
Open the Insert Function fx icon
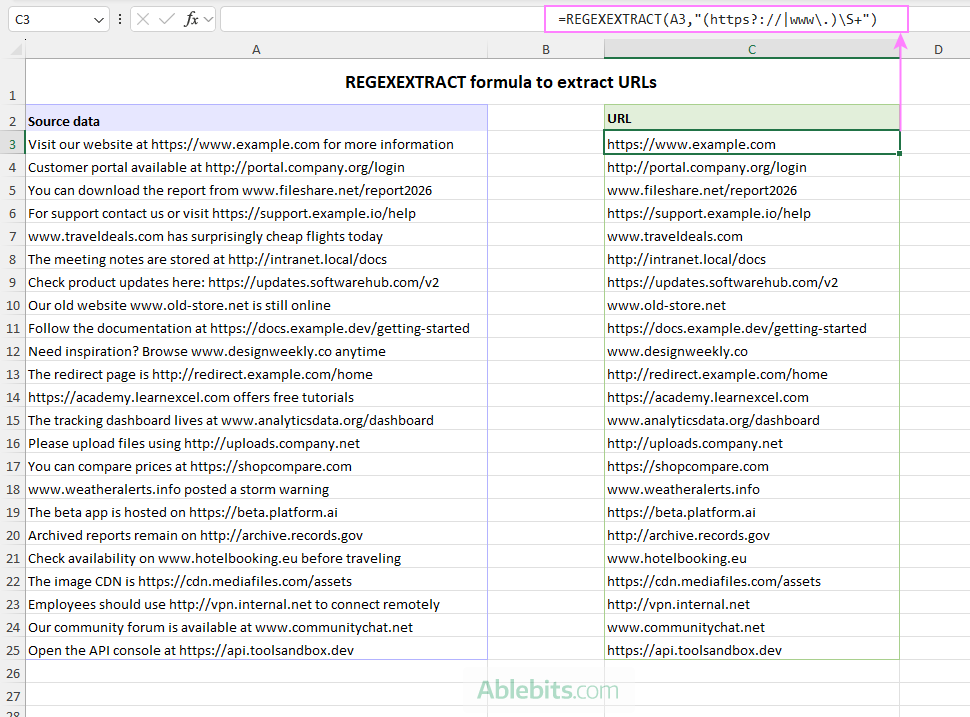[x=191, y=20]
